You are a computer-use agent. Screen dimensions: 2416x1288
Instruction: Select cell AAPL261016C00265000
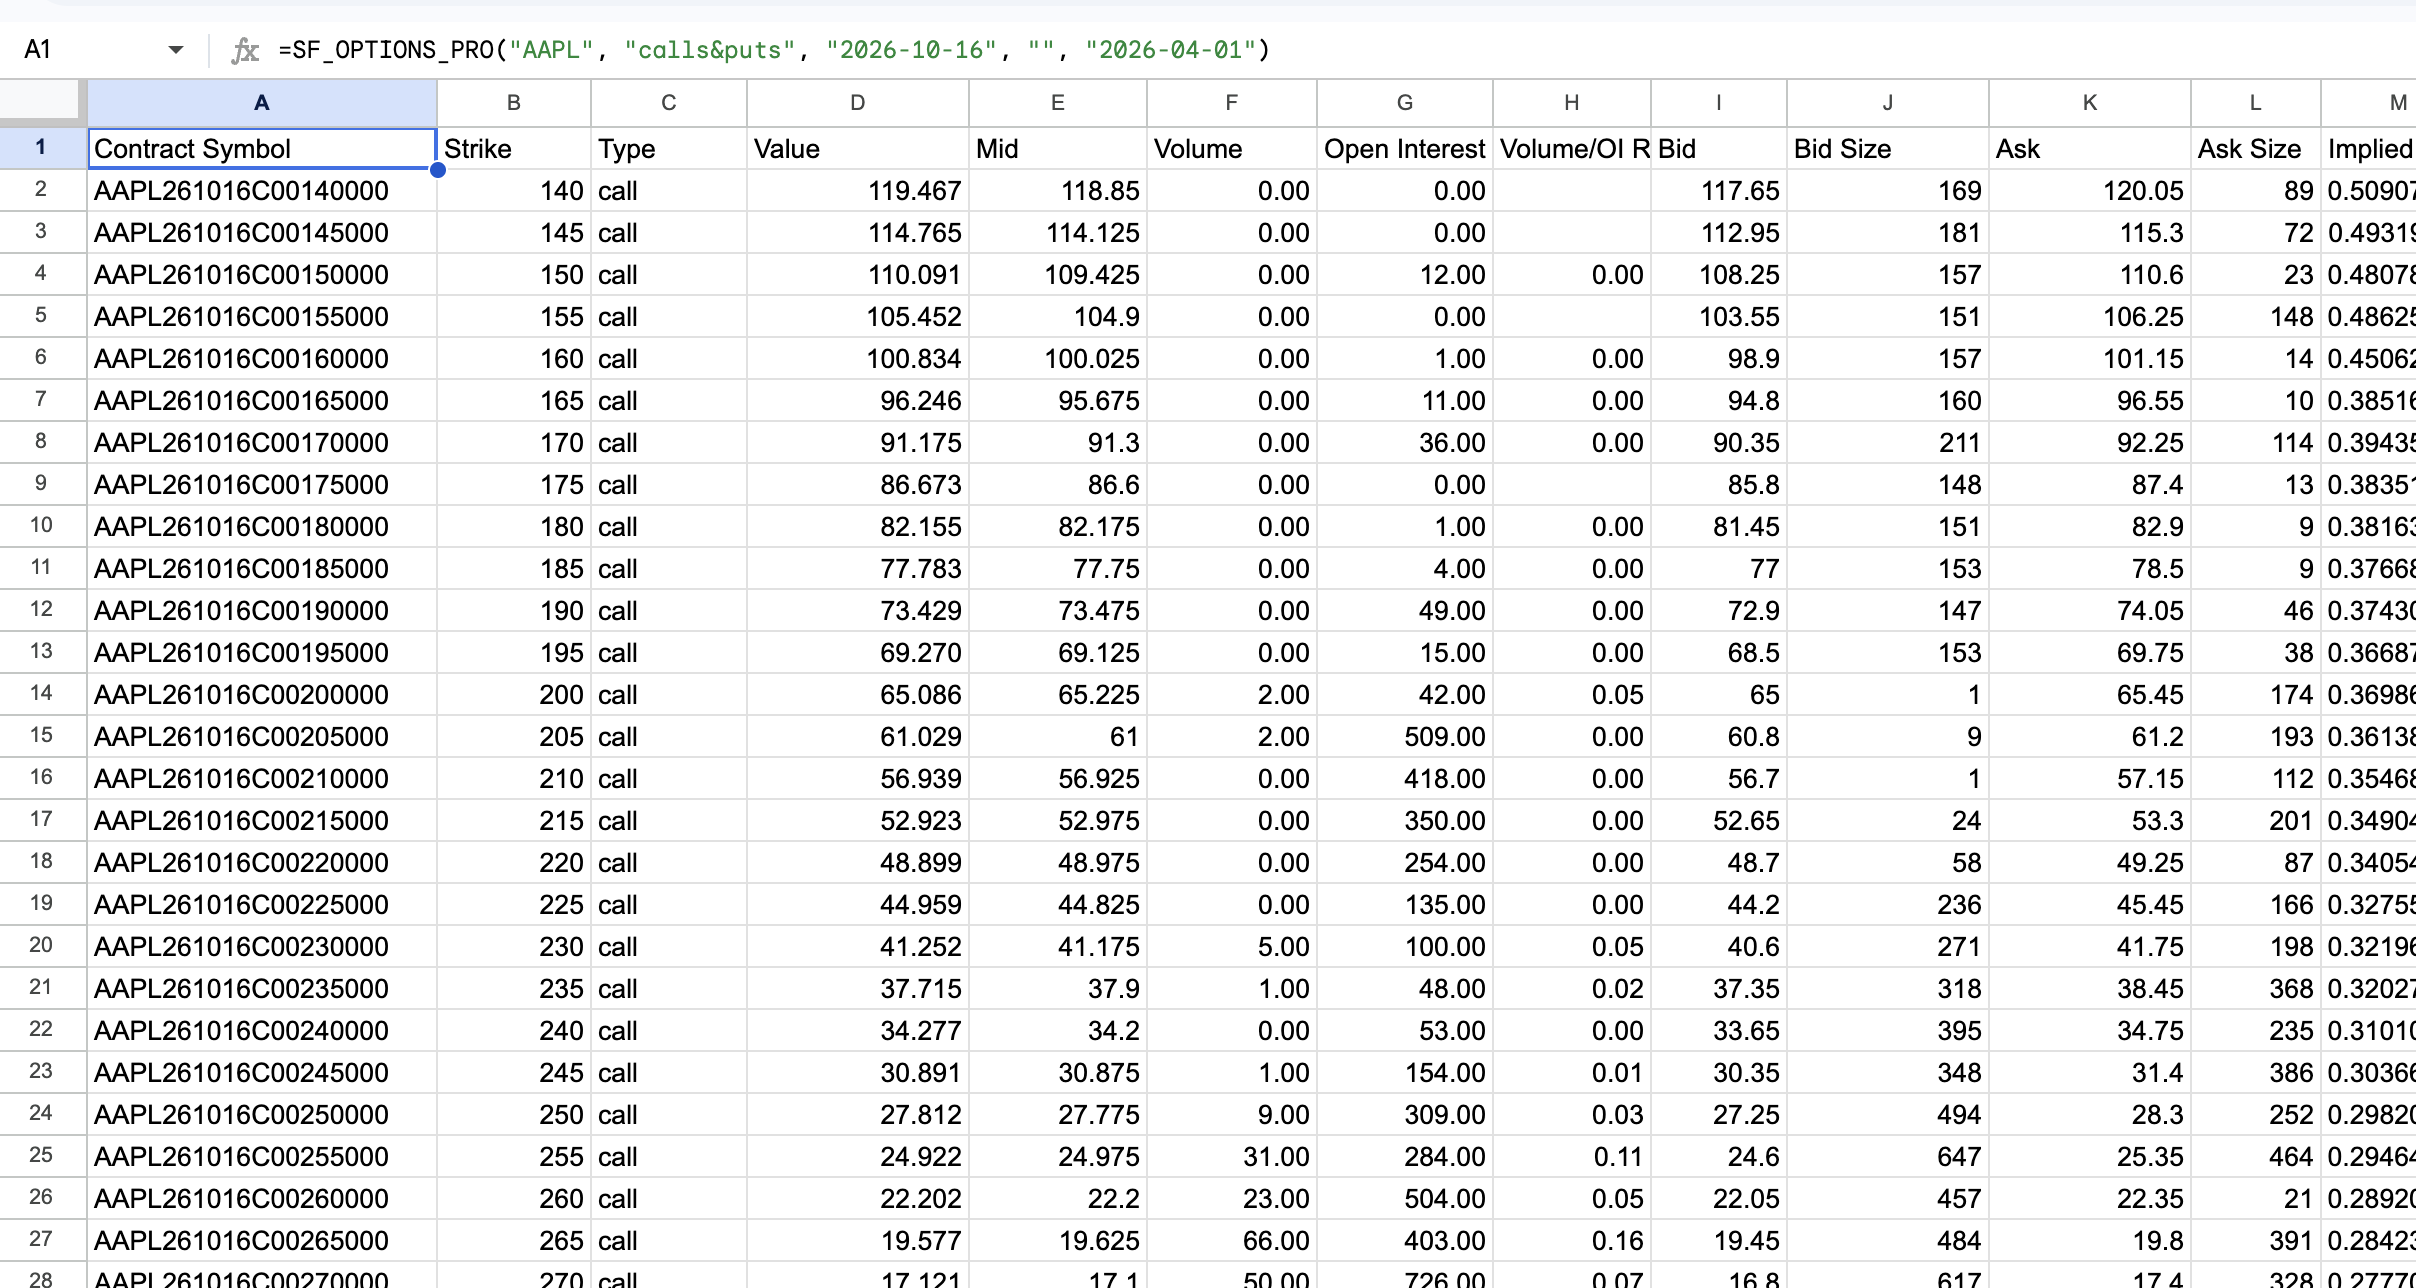[262, 1241]
